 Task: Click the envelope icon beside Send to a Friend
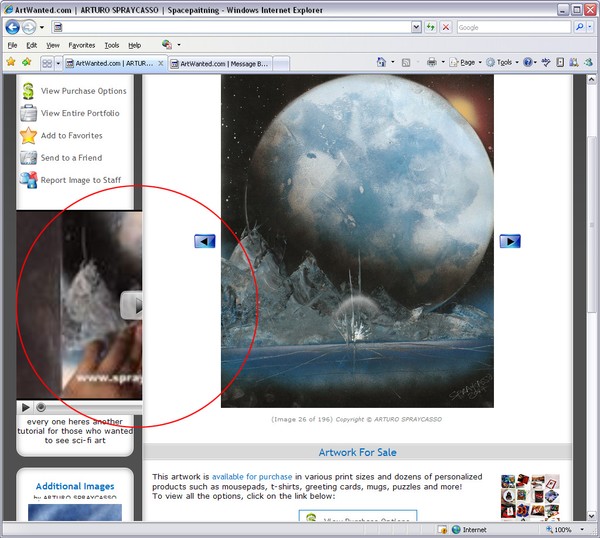(x=28, y=158)
